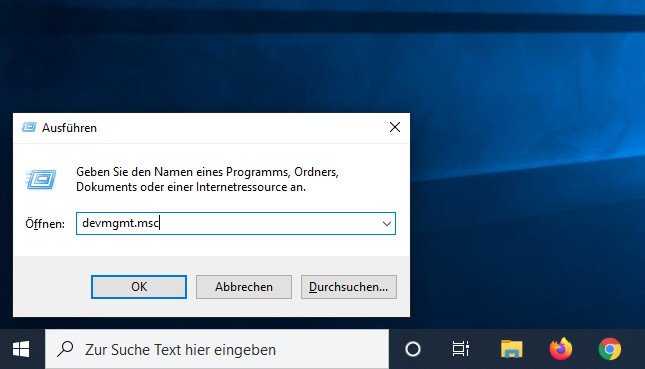Expand the Öffnen combo box dropdown arrow
This screenshot has height=369, width=645.
(x=387, y=224)
